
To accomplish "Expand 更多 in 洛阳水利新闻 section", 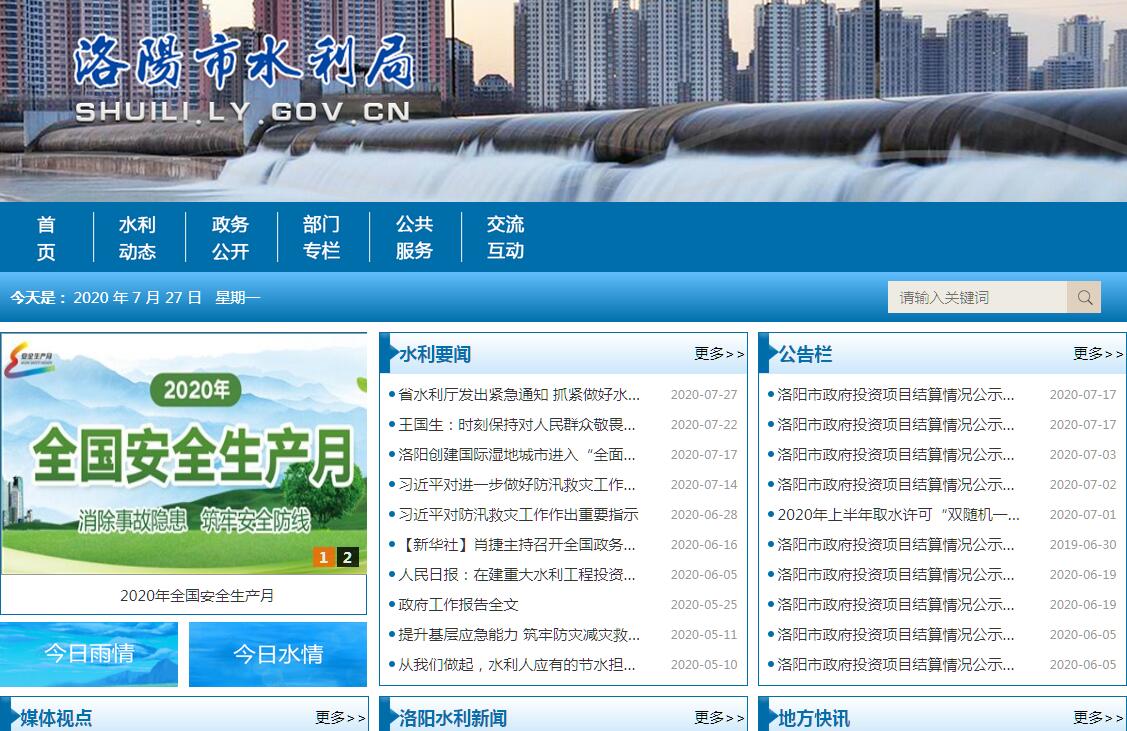I will (x=719, y=717).
